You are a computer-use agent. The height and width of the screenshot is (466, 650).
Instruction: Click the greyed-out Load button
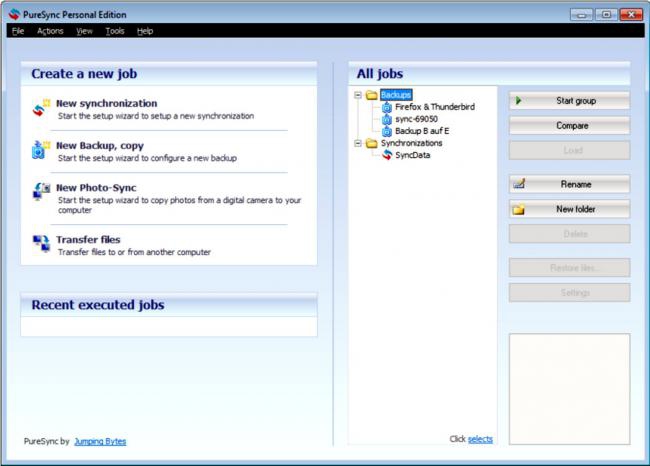pos(570,150)
